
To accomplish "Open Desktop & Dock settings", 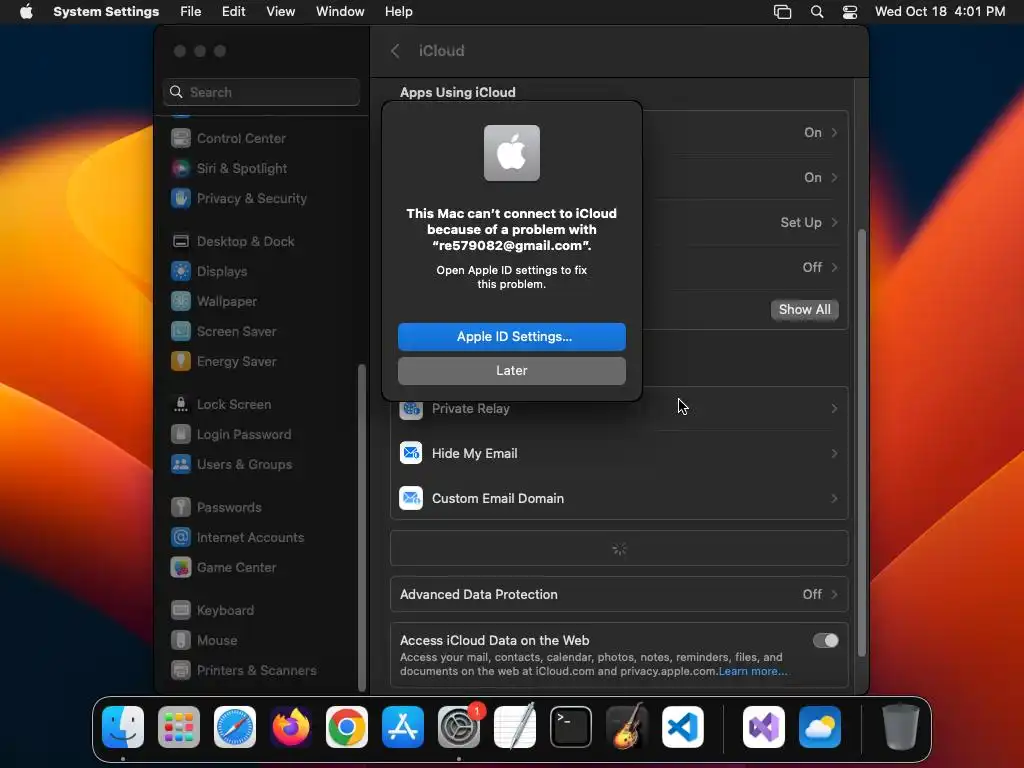I will 232,242.
